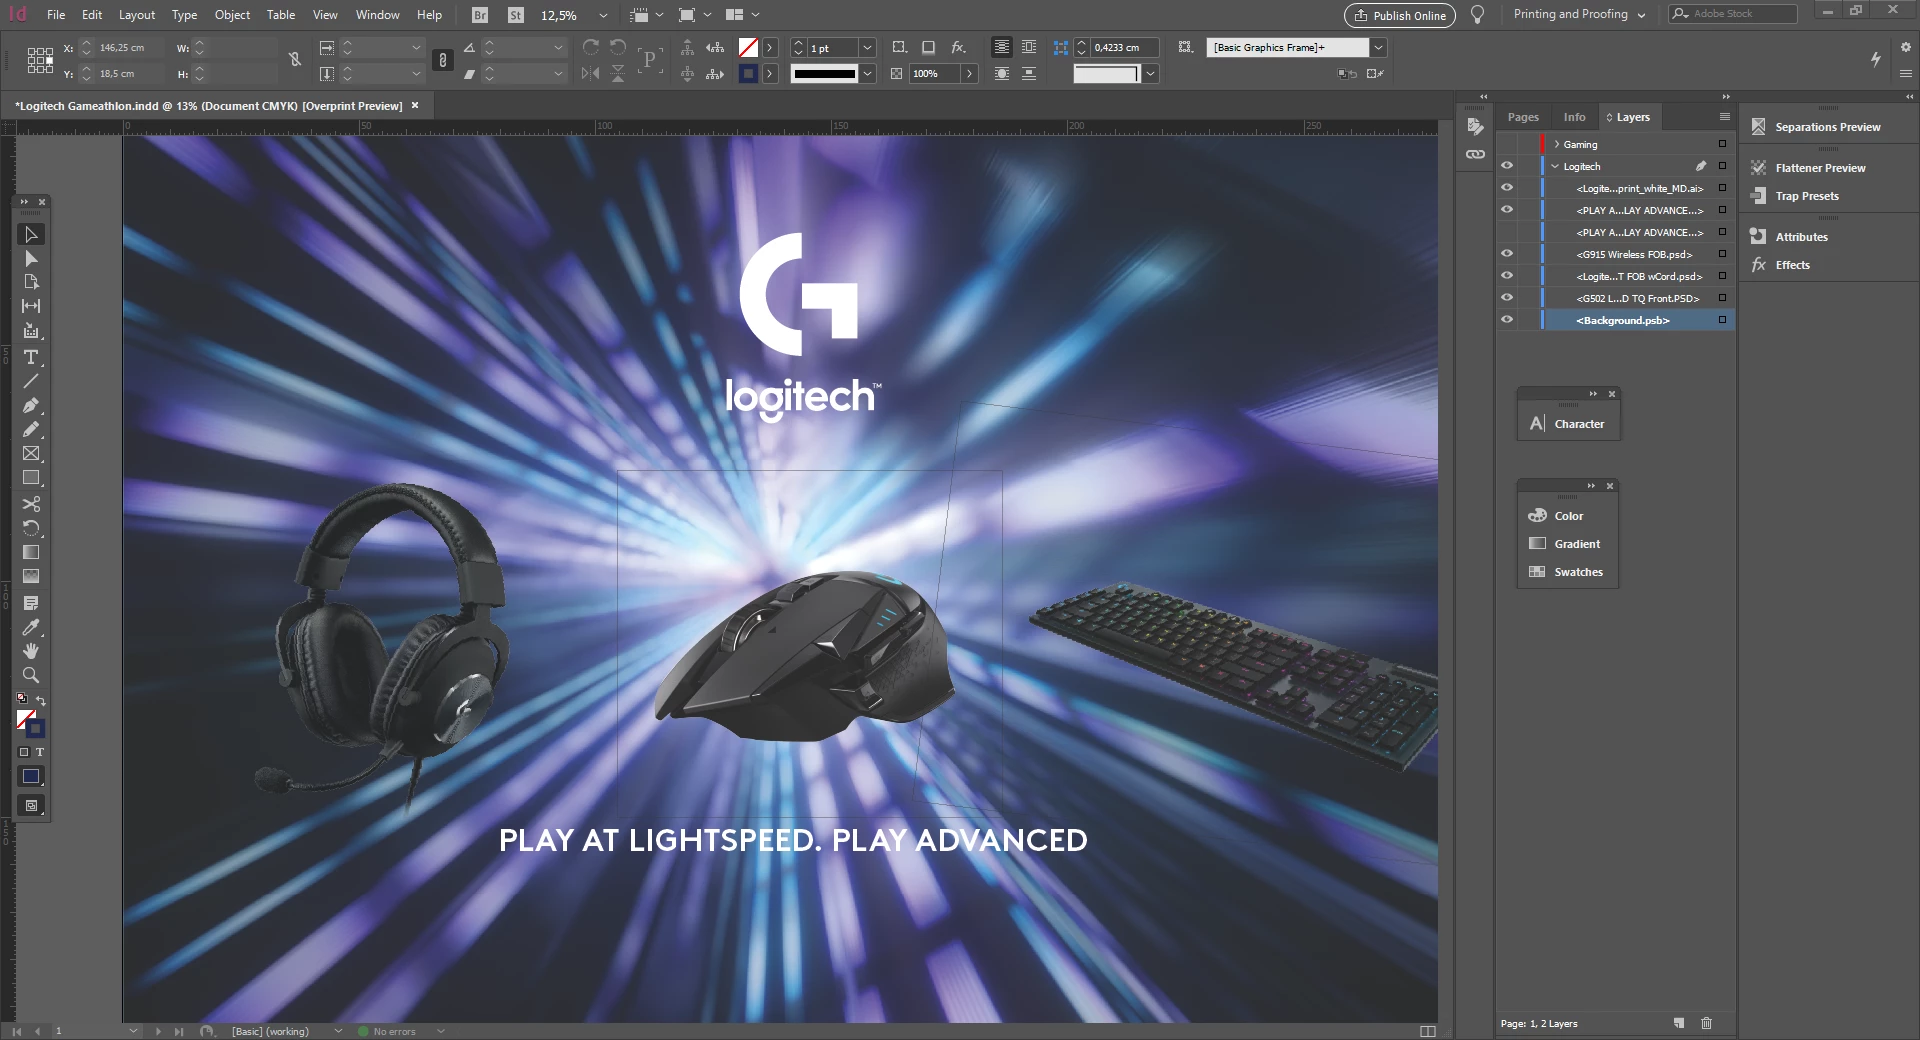Toggle eye for Logite...print_white_MD.ai object
The width and height of the screenshot is (1920, 1040).
[1507, 188]
